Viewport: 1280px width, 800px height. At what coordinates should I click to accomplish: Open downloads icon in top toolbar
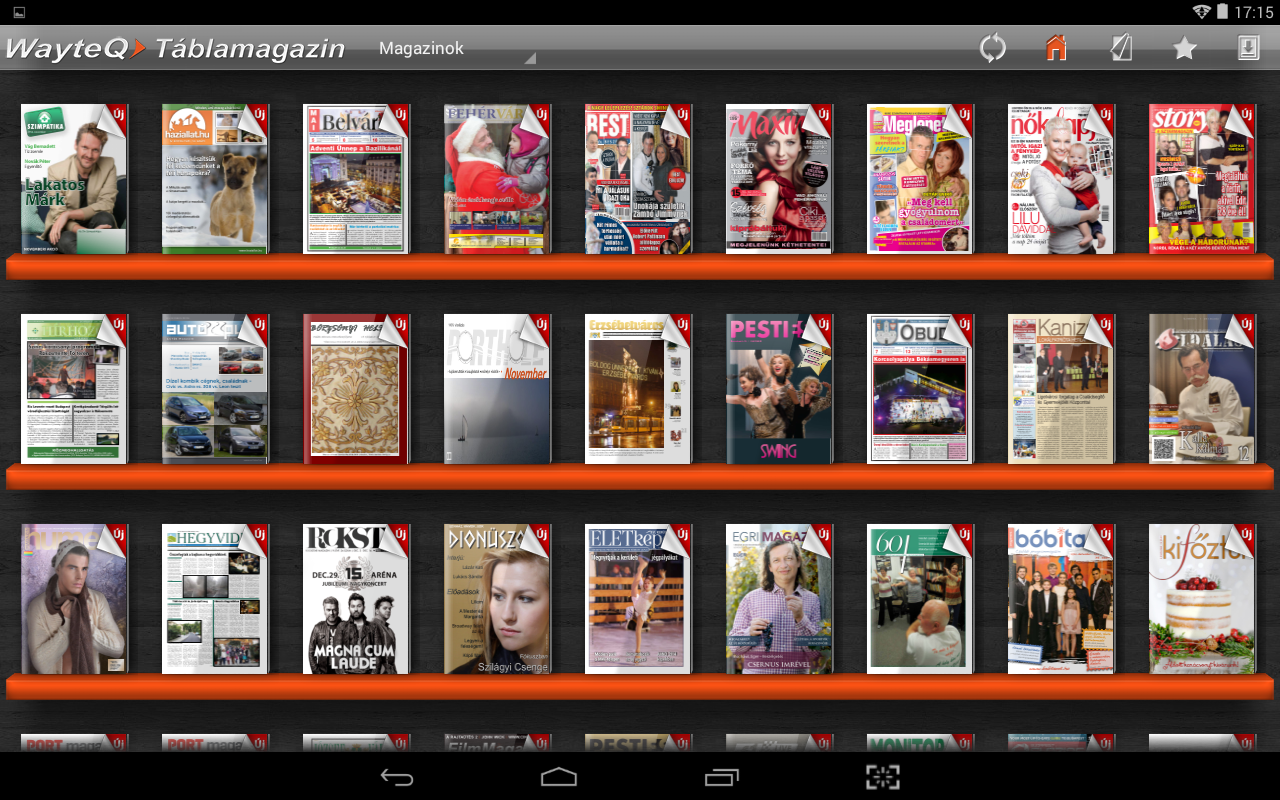[x=1248, y=48]
